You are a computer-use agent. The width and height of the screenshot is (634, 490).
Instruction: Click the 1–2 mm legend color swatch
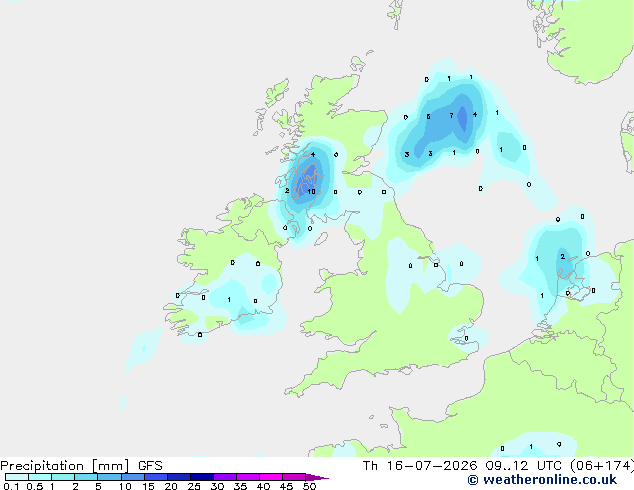click(x=63, y=477)
